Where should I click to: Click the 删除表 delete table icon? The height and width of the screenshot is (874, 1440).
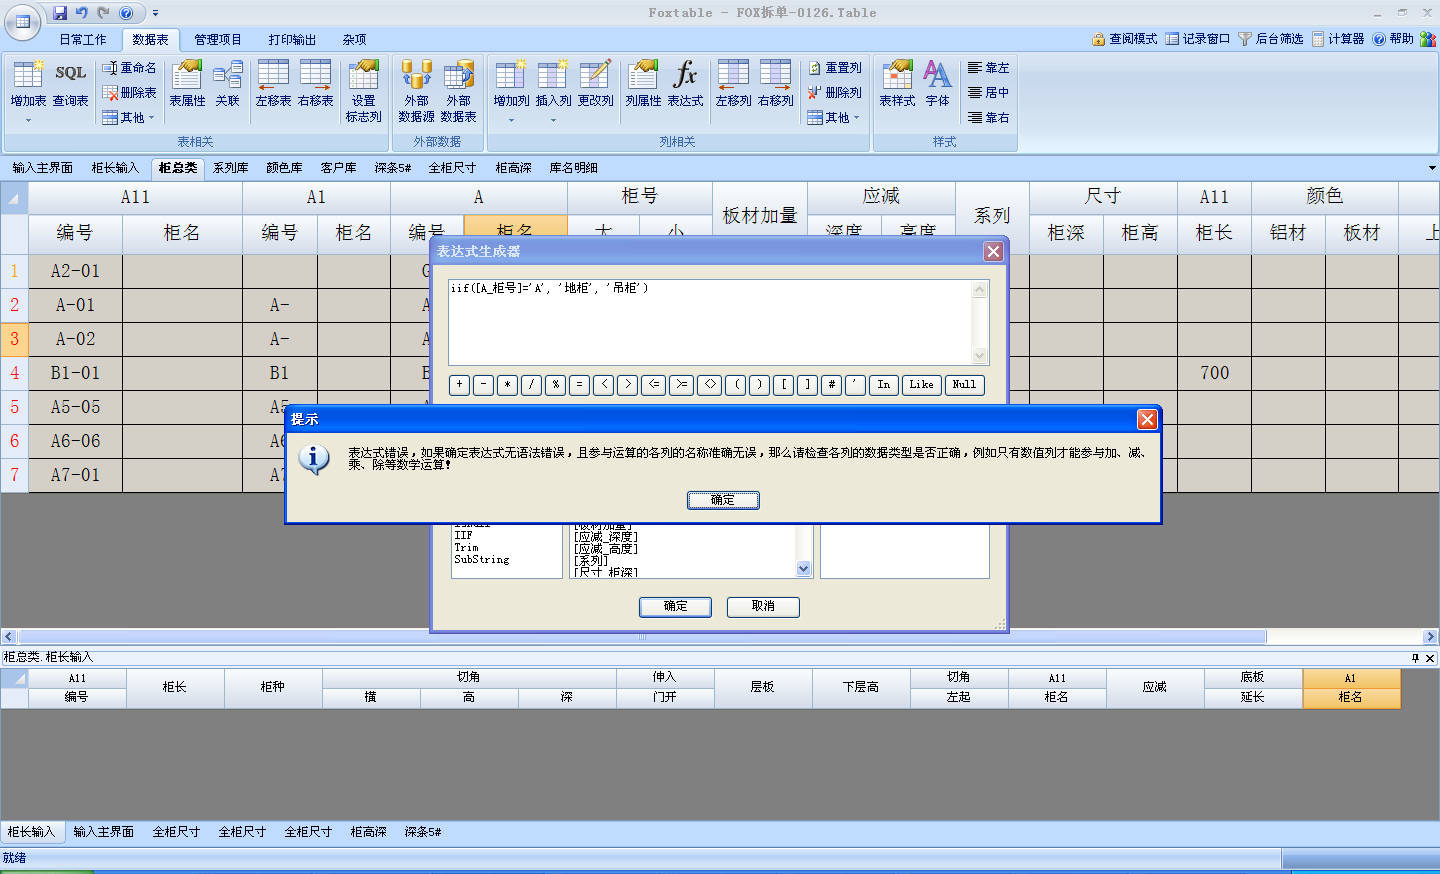[x=129, y=93]
